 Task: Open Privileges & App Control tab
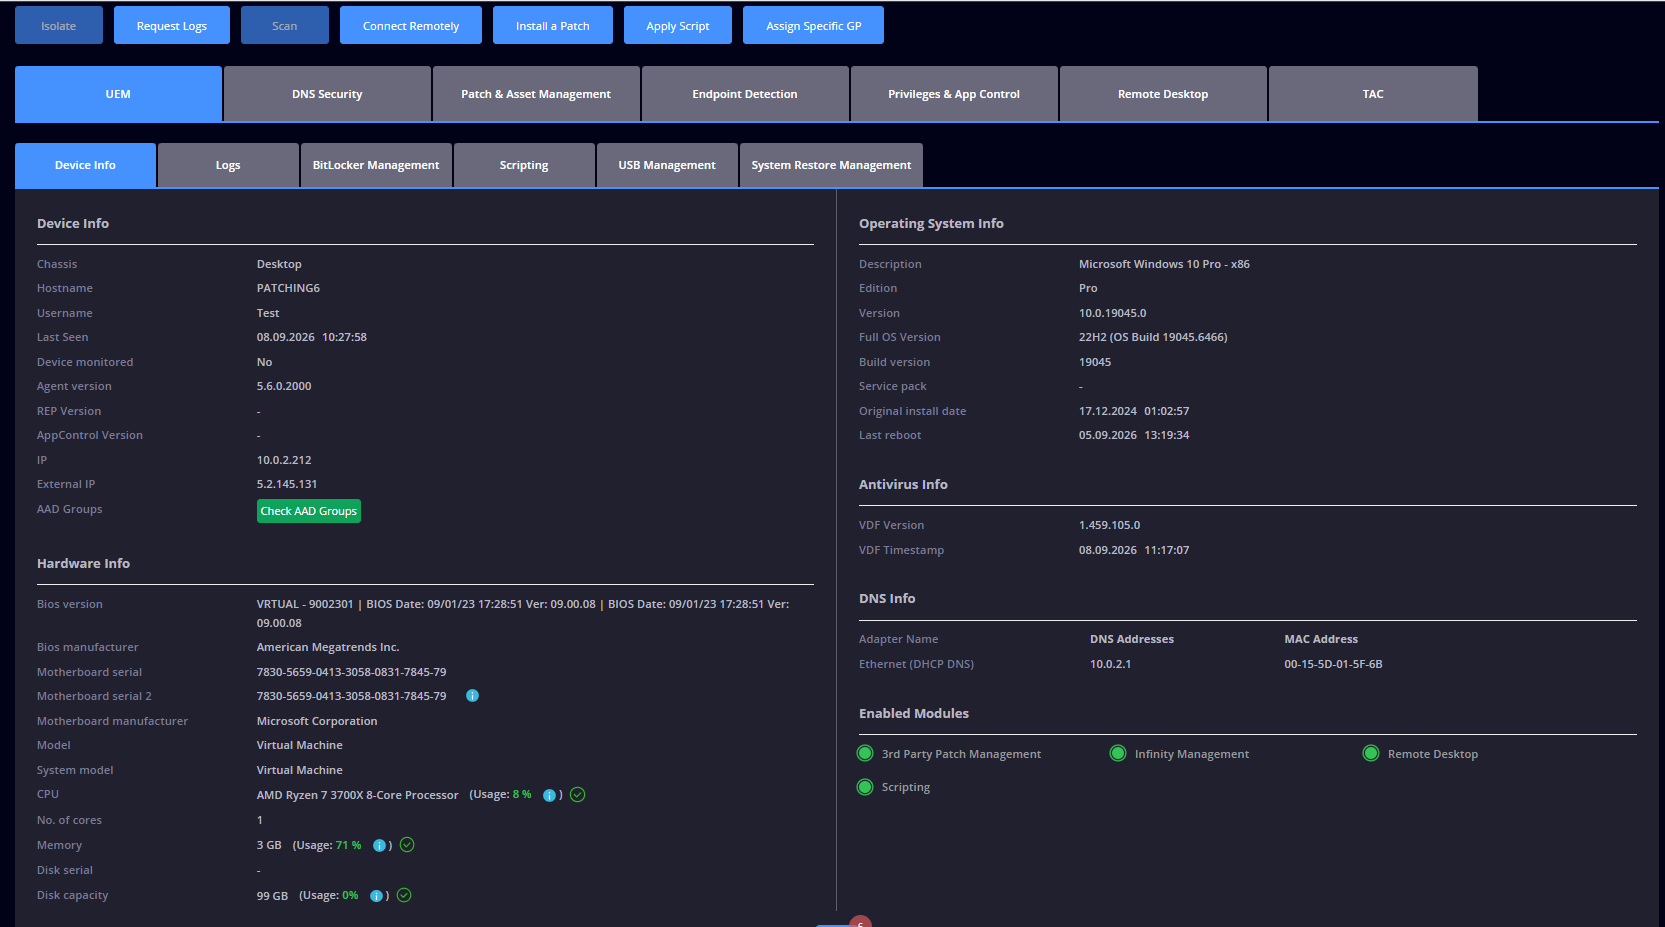pos(954,94)
